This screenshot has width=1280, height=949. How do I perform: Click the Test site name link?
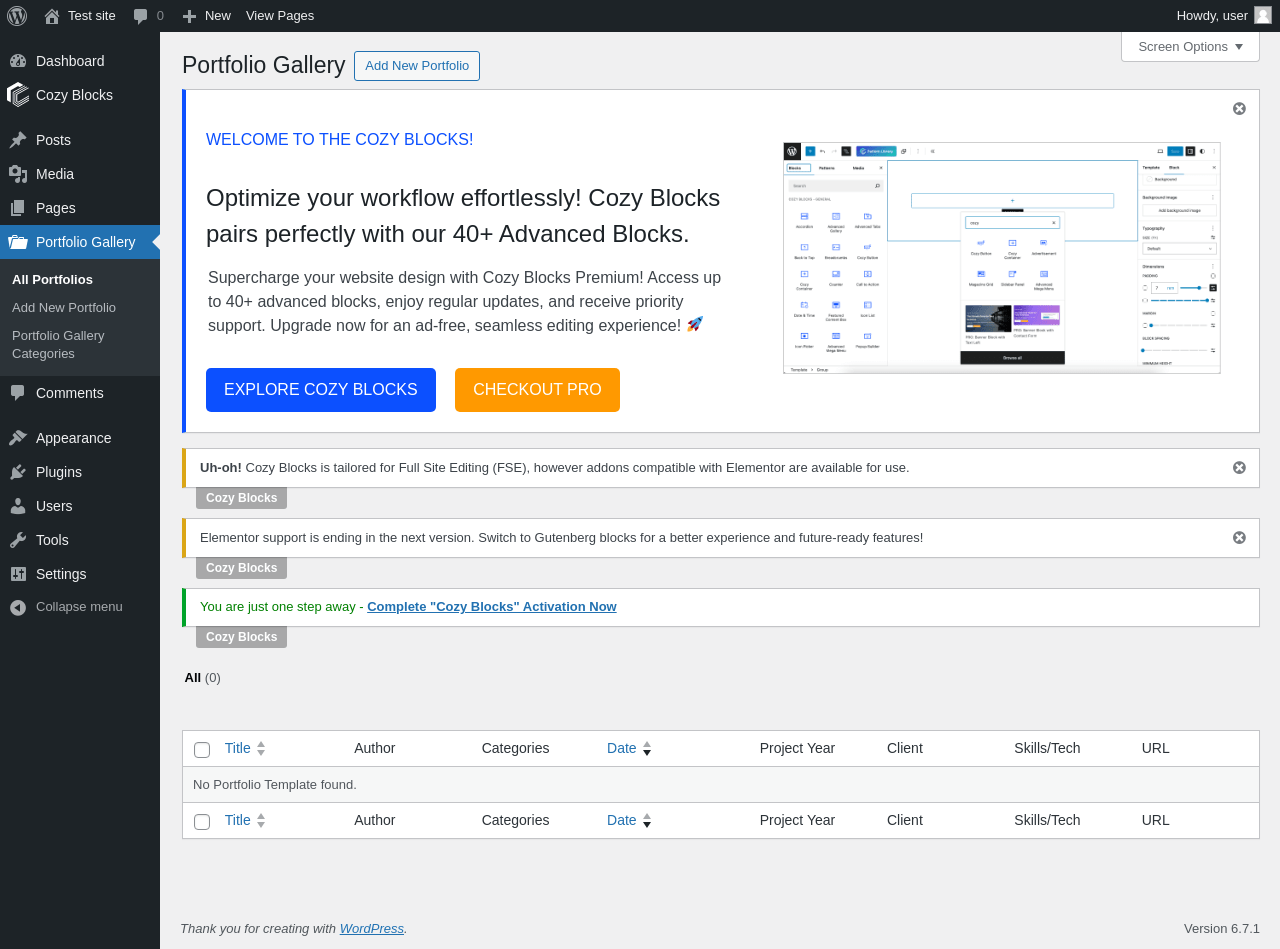92,16
